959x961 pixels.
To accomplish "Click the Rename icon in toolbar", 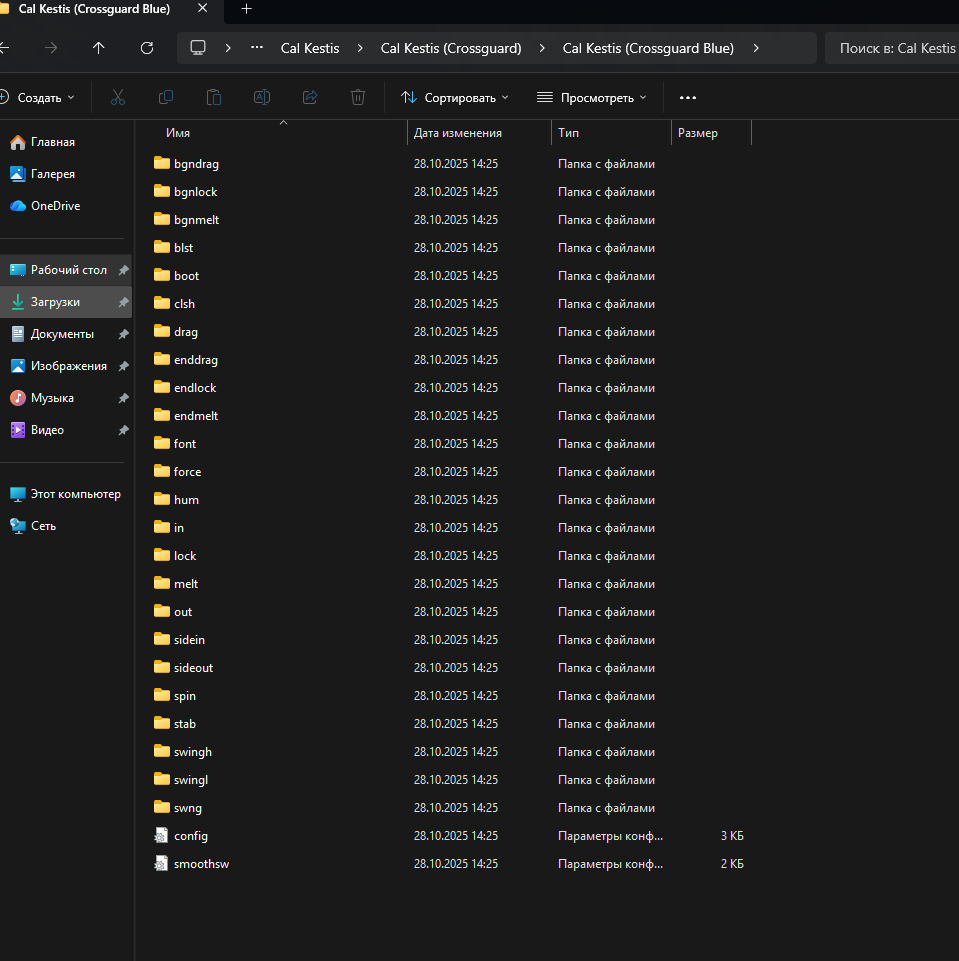I will coord(262,97).
